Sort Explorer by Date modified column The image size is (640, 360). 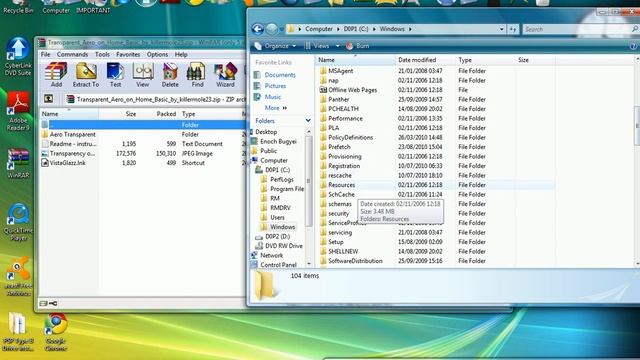tap(425, 60)
